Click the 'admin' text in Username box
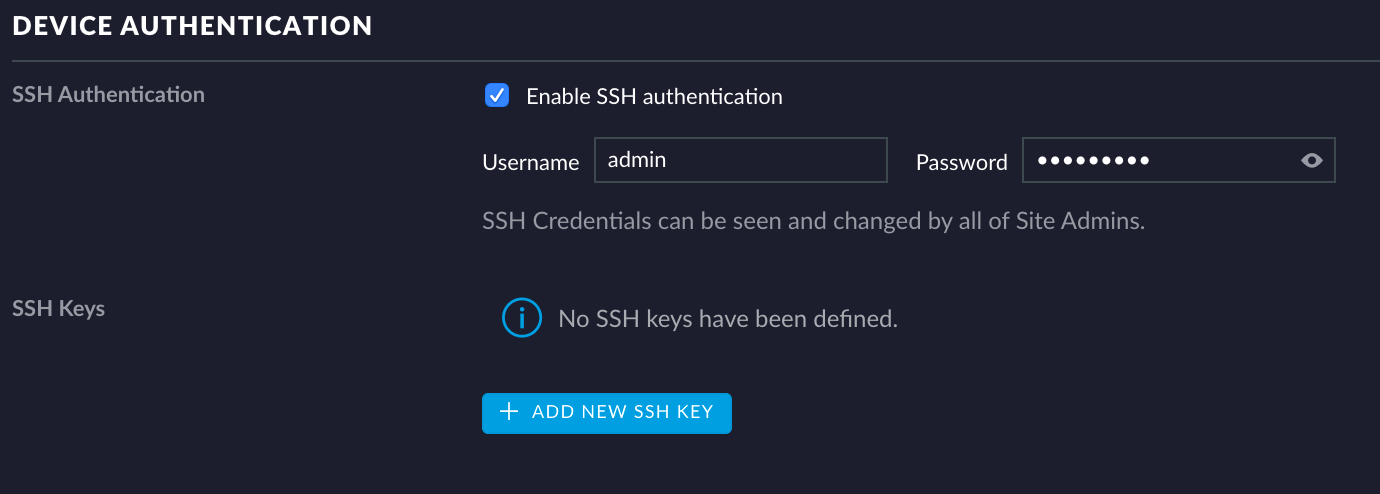Viewport: 1380px width, 494px height. click(637, 160)
